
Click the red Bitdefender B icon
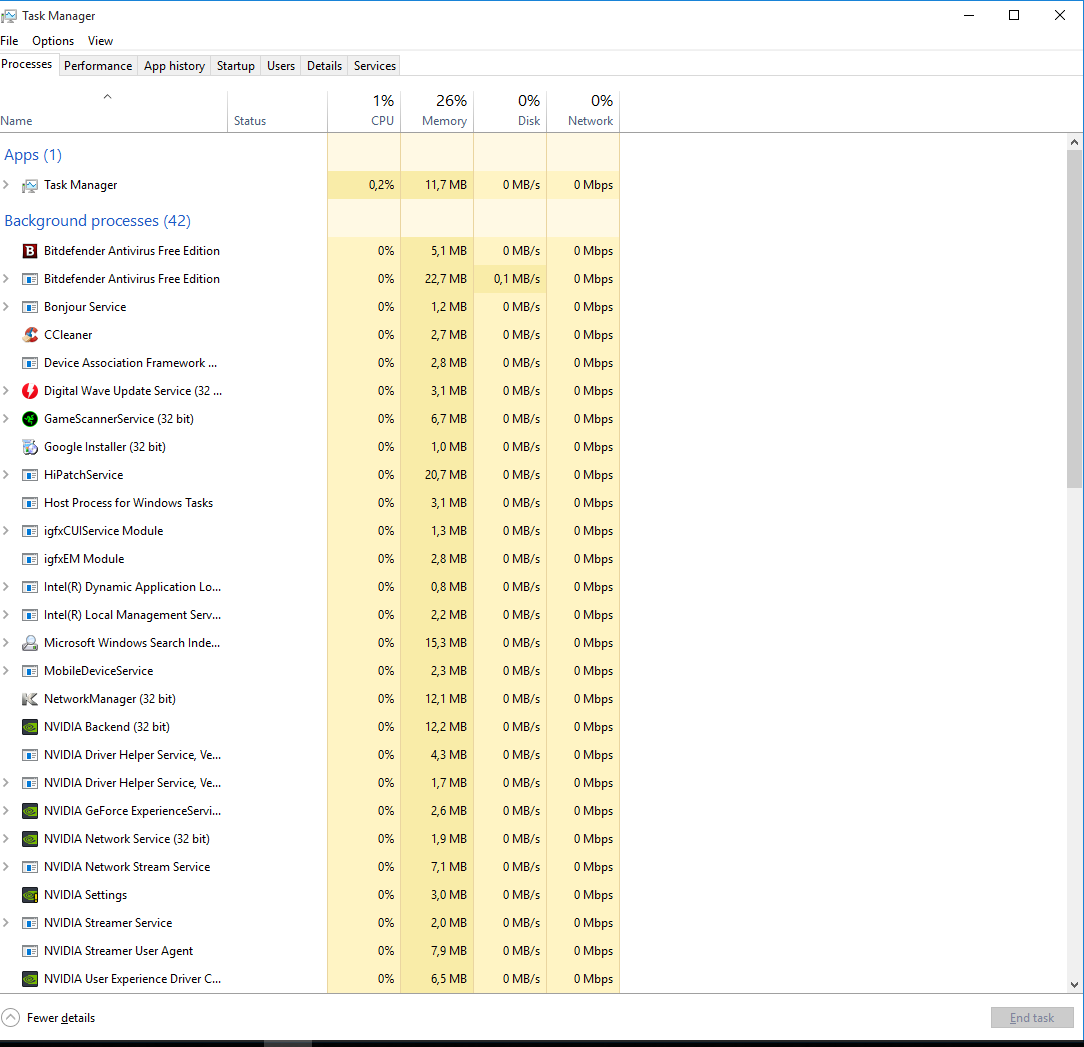tap(30, 251)
